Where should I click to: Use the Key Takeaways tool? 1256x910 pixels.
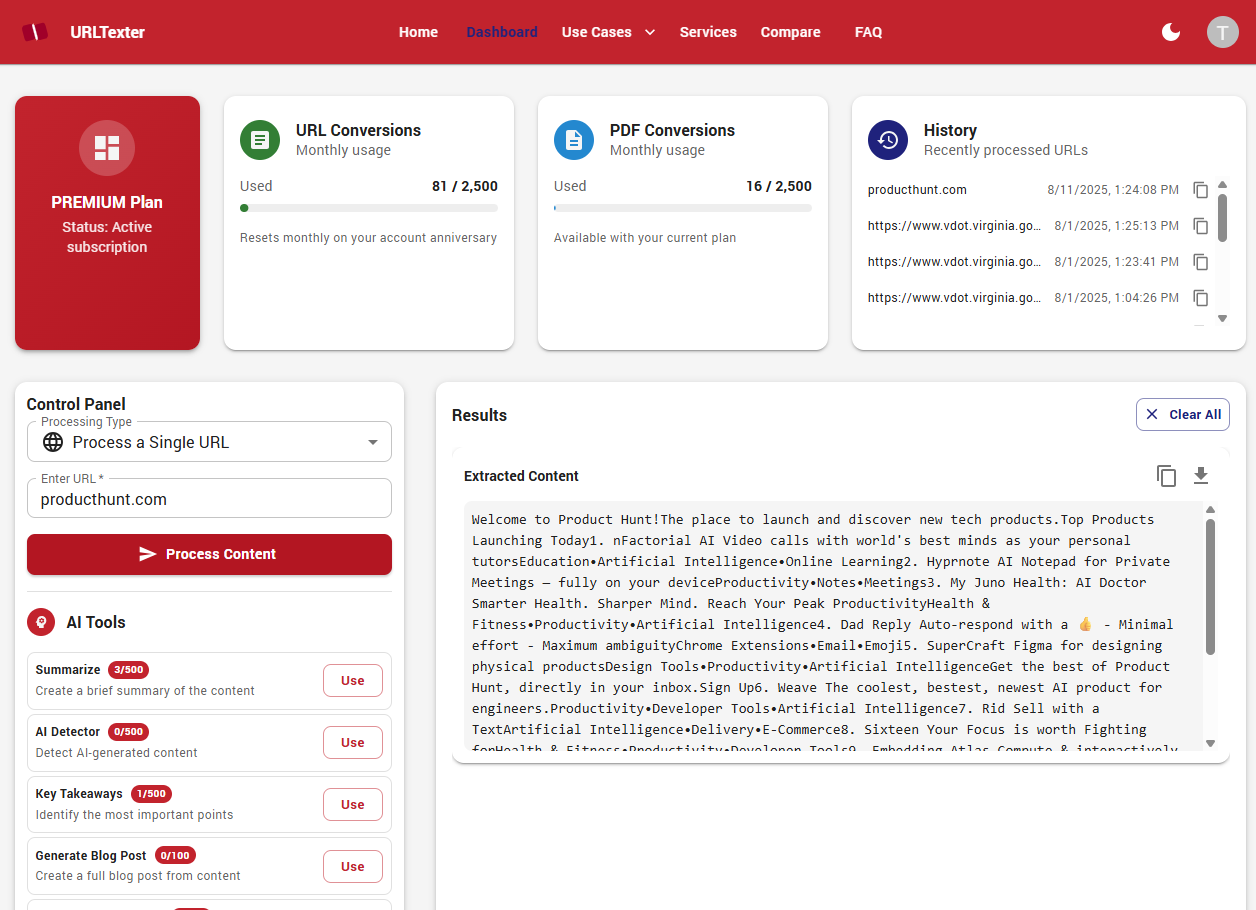(352, 804)
